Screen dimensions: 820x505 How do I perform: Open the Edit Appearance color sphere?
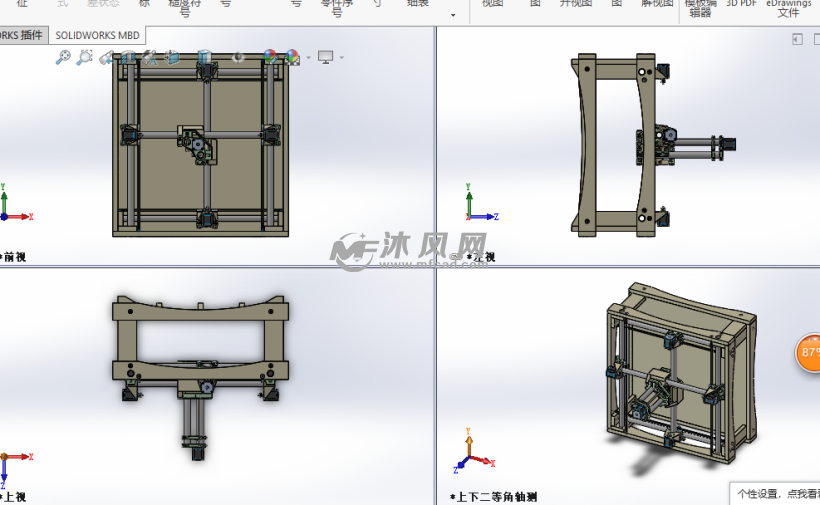coord(270,57)
